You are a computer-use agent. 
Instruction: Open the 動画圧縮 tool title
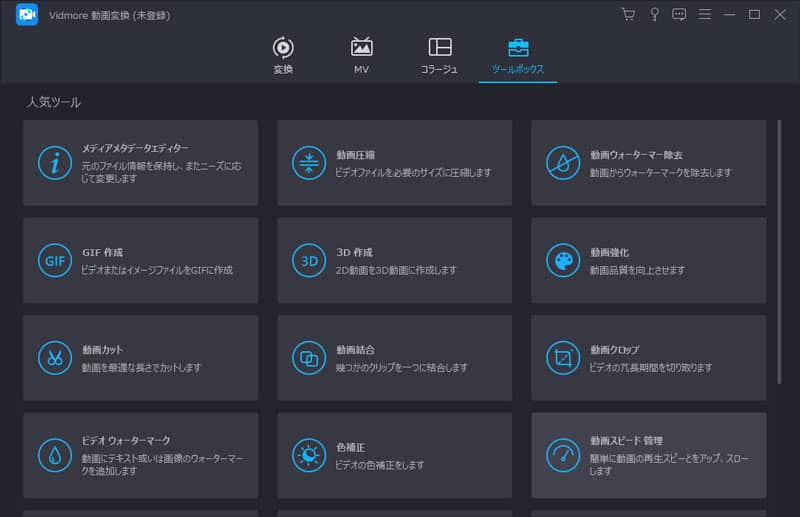pyautogui.click(x=356, y=155)
